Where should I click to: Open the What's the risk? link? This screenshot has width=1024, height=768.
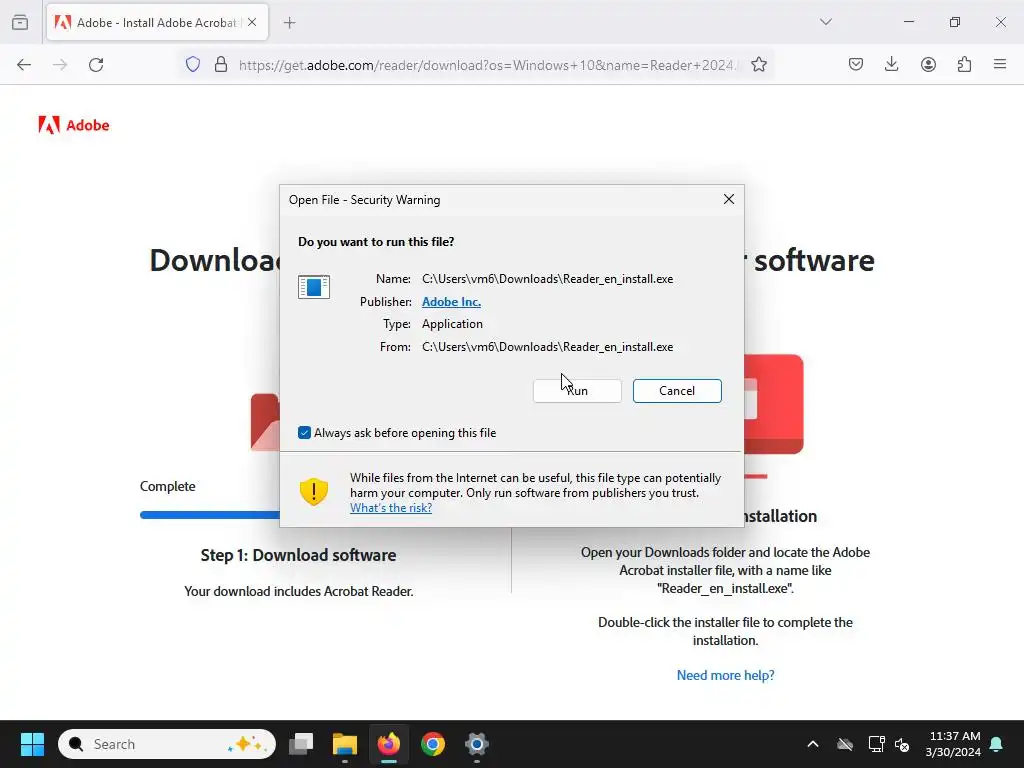pyautogui.click(x=391, y=507)
